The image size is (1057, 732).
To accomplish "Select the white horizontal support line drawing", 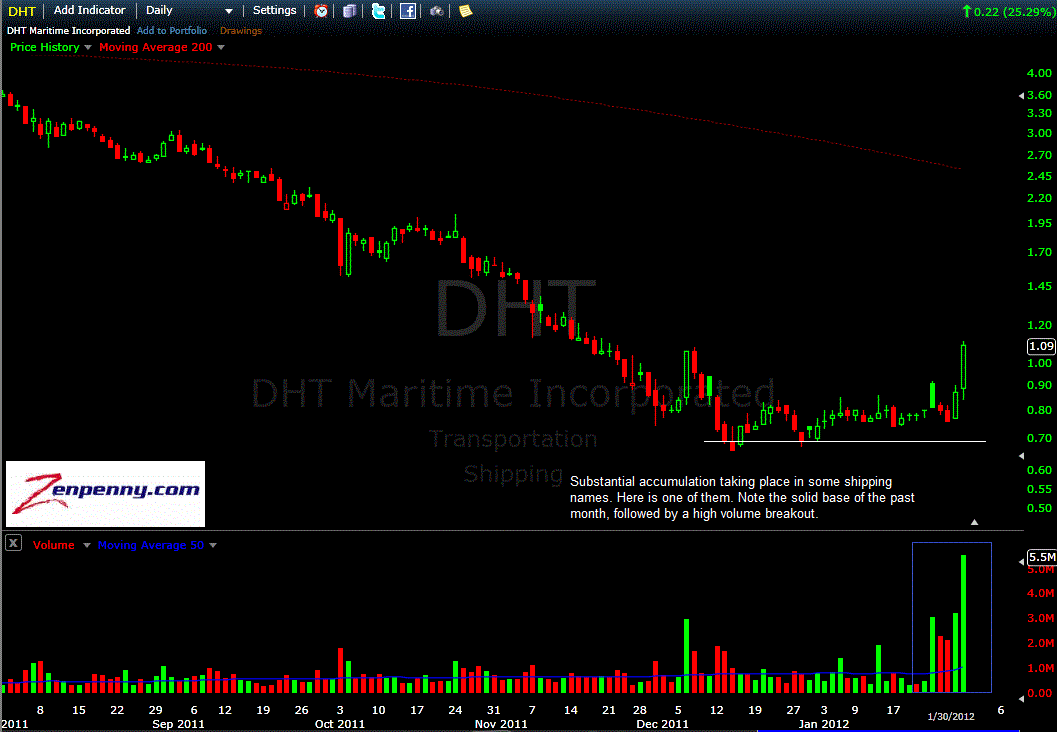I will tap(845, 441).
